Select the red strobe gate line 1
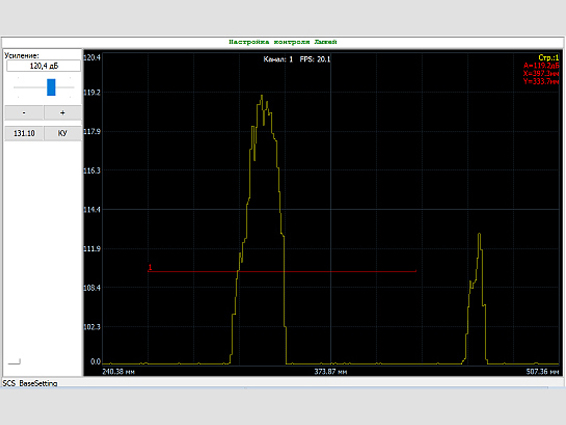The width and height of the screenshot is (566, 425). point(282,271)
